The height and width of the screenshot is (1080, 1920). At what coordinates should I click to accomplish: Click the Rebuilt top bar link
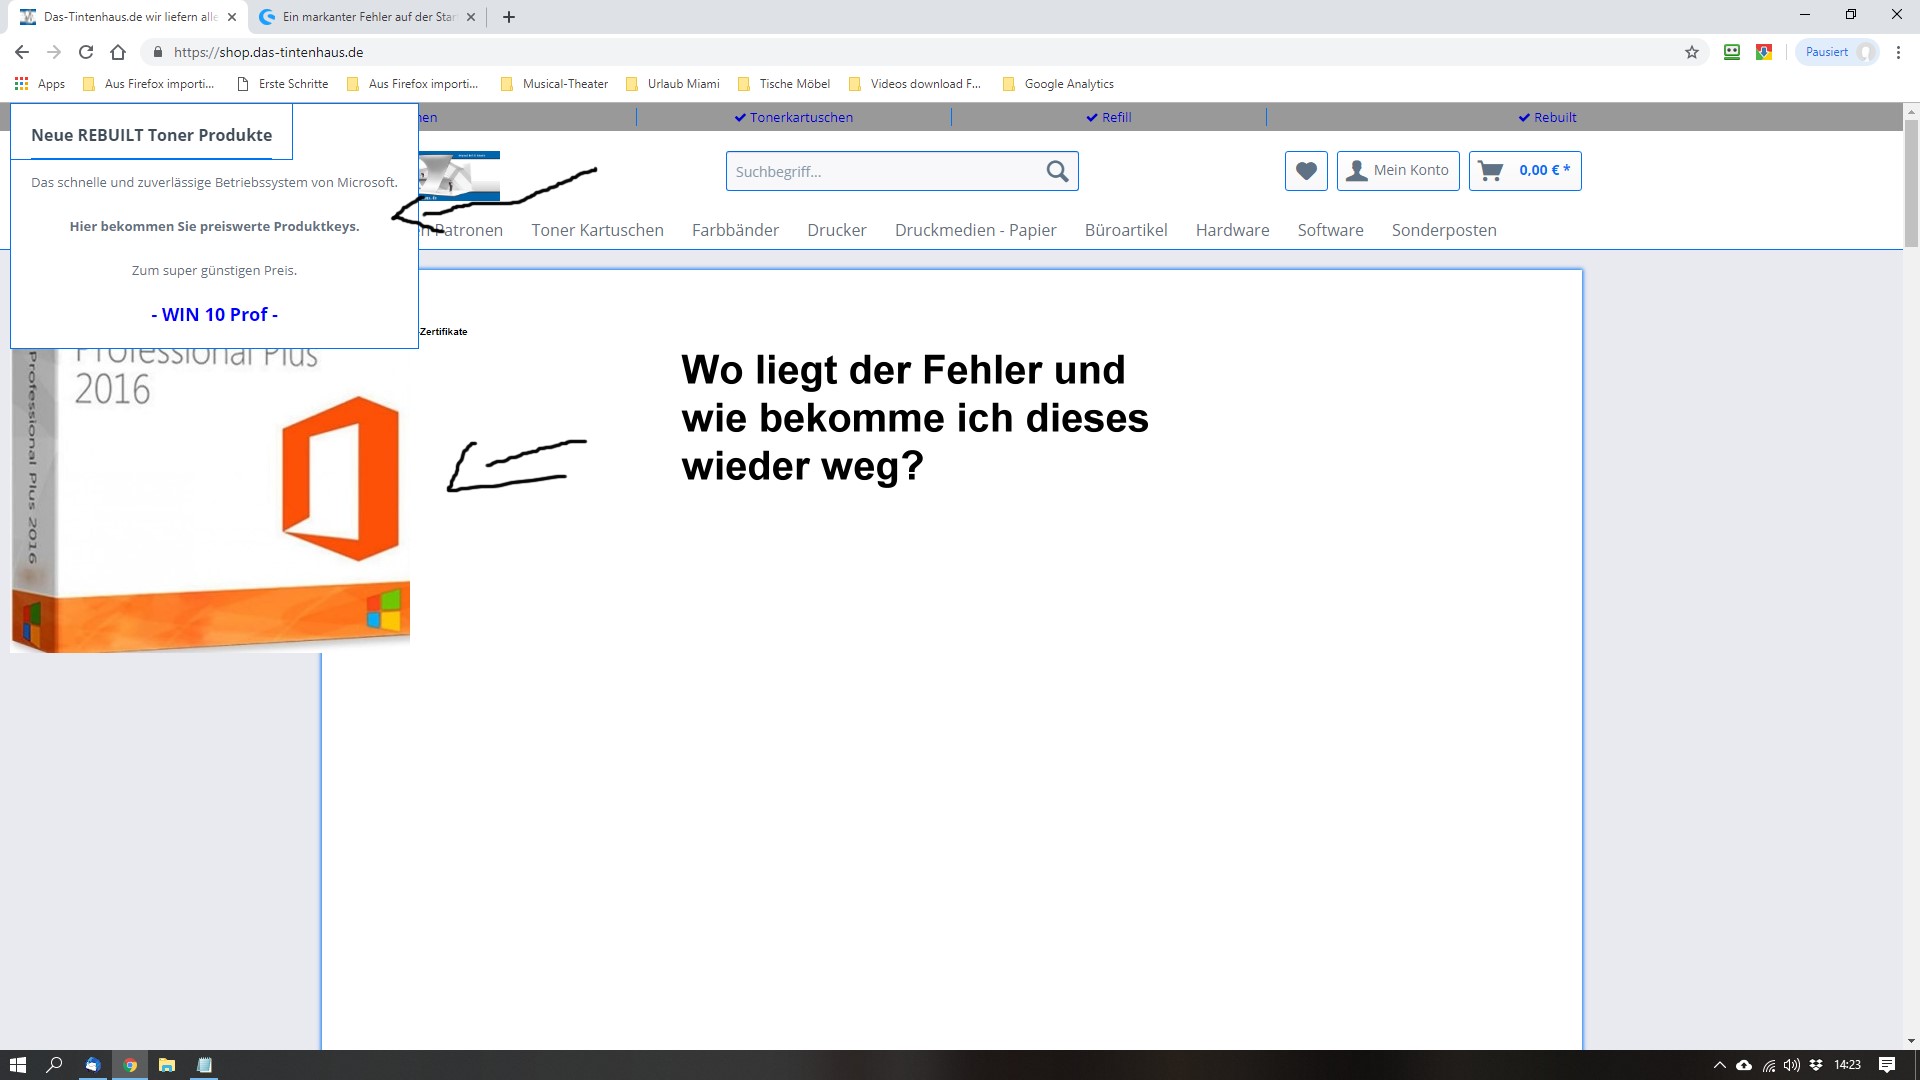click(1548, 117)
